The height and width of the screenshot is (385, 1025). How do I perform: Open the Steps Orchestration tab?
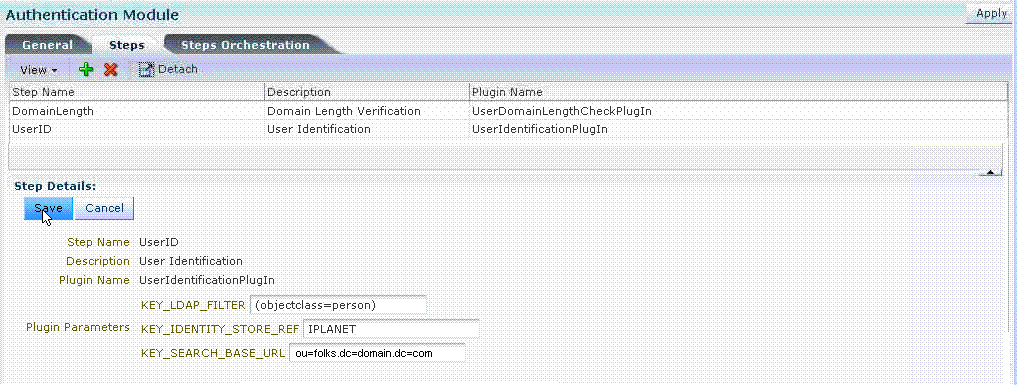pos(245,45)
